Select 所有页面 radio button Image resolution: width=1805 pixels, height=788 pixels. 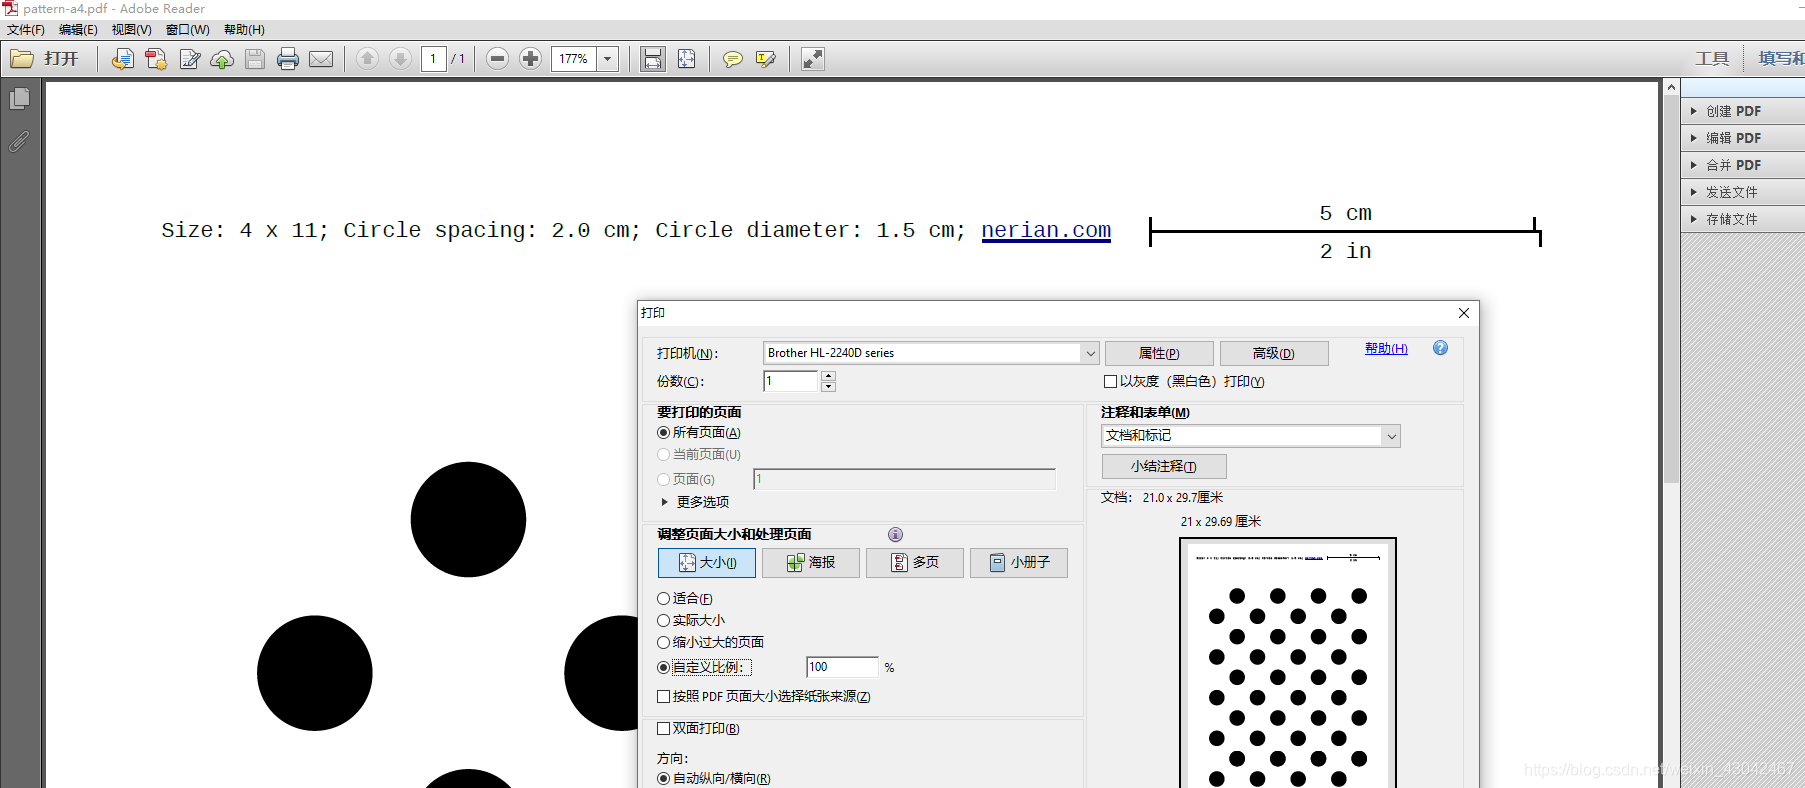tap(663, 433)
